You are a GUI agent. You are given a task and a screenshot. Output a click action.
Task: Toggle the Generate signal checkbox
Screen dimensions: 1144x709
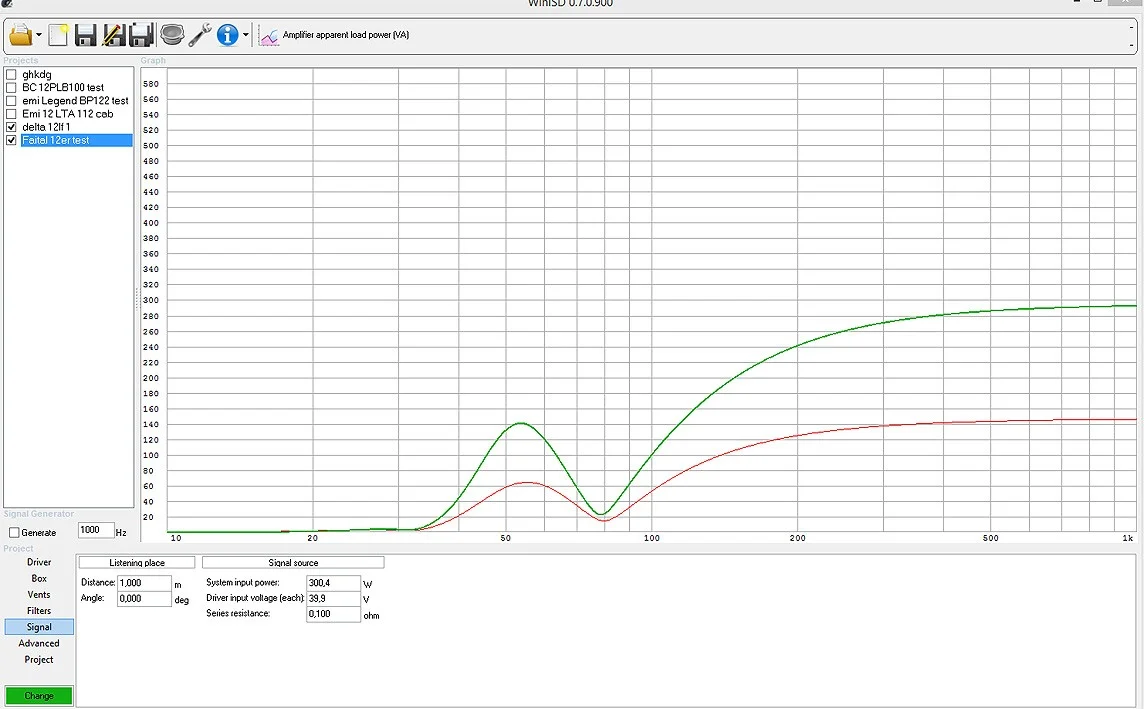pos(14,533)
